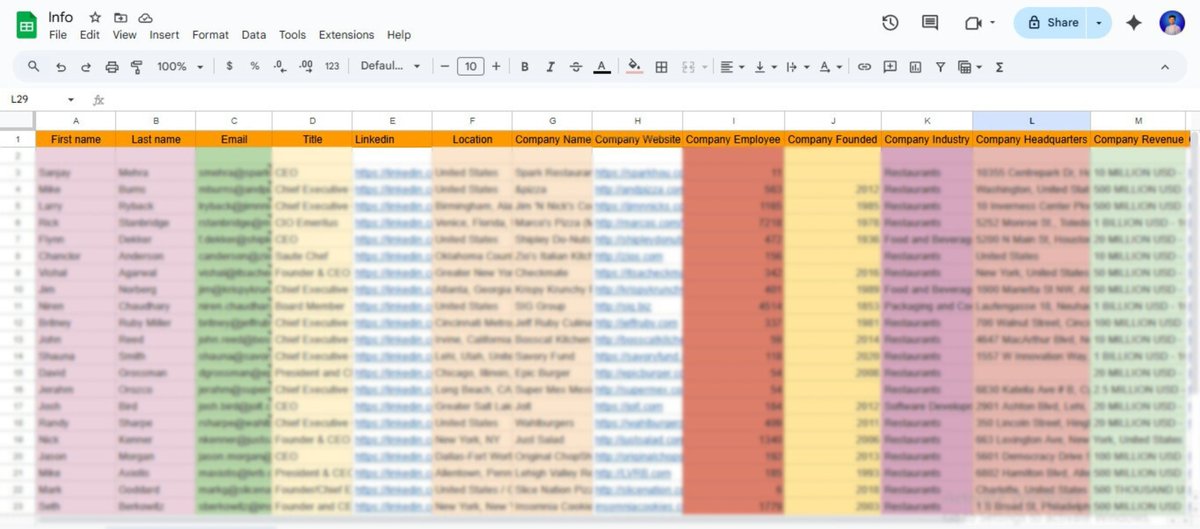Viewport: 1200px width, 529px height.
Task: Check the cloud save status icon
Action: coord(146,18)
